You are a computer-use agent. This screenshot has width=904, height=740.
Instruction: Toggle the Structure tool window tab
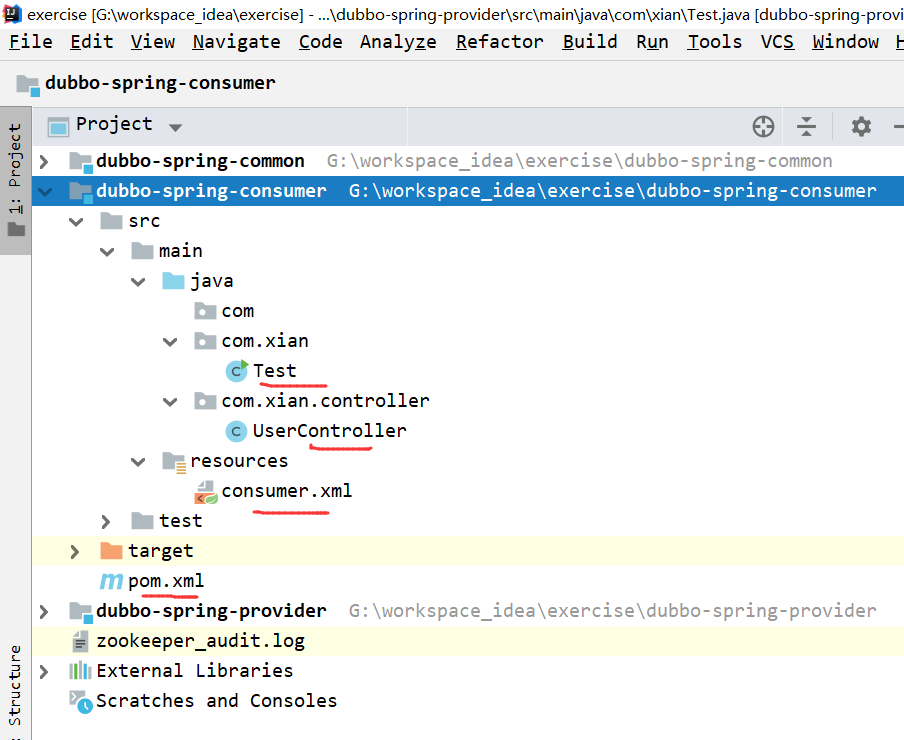click(15, 686)
